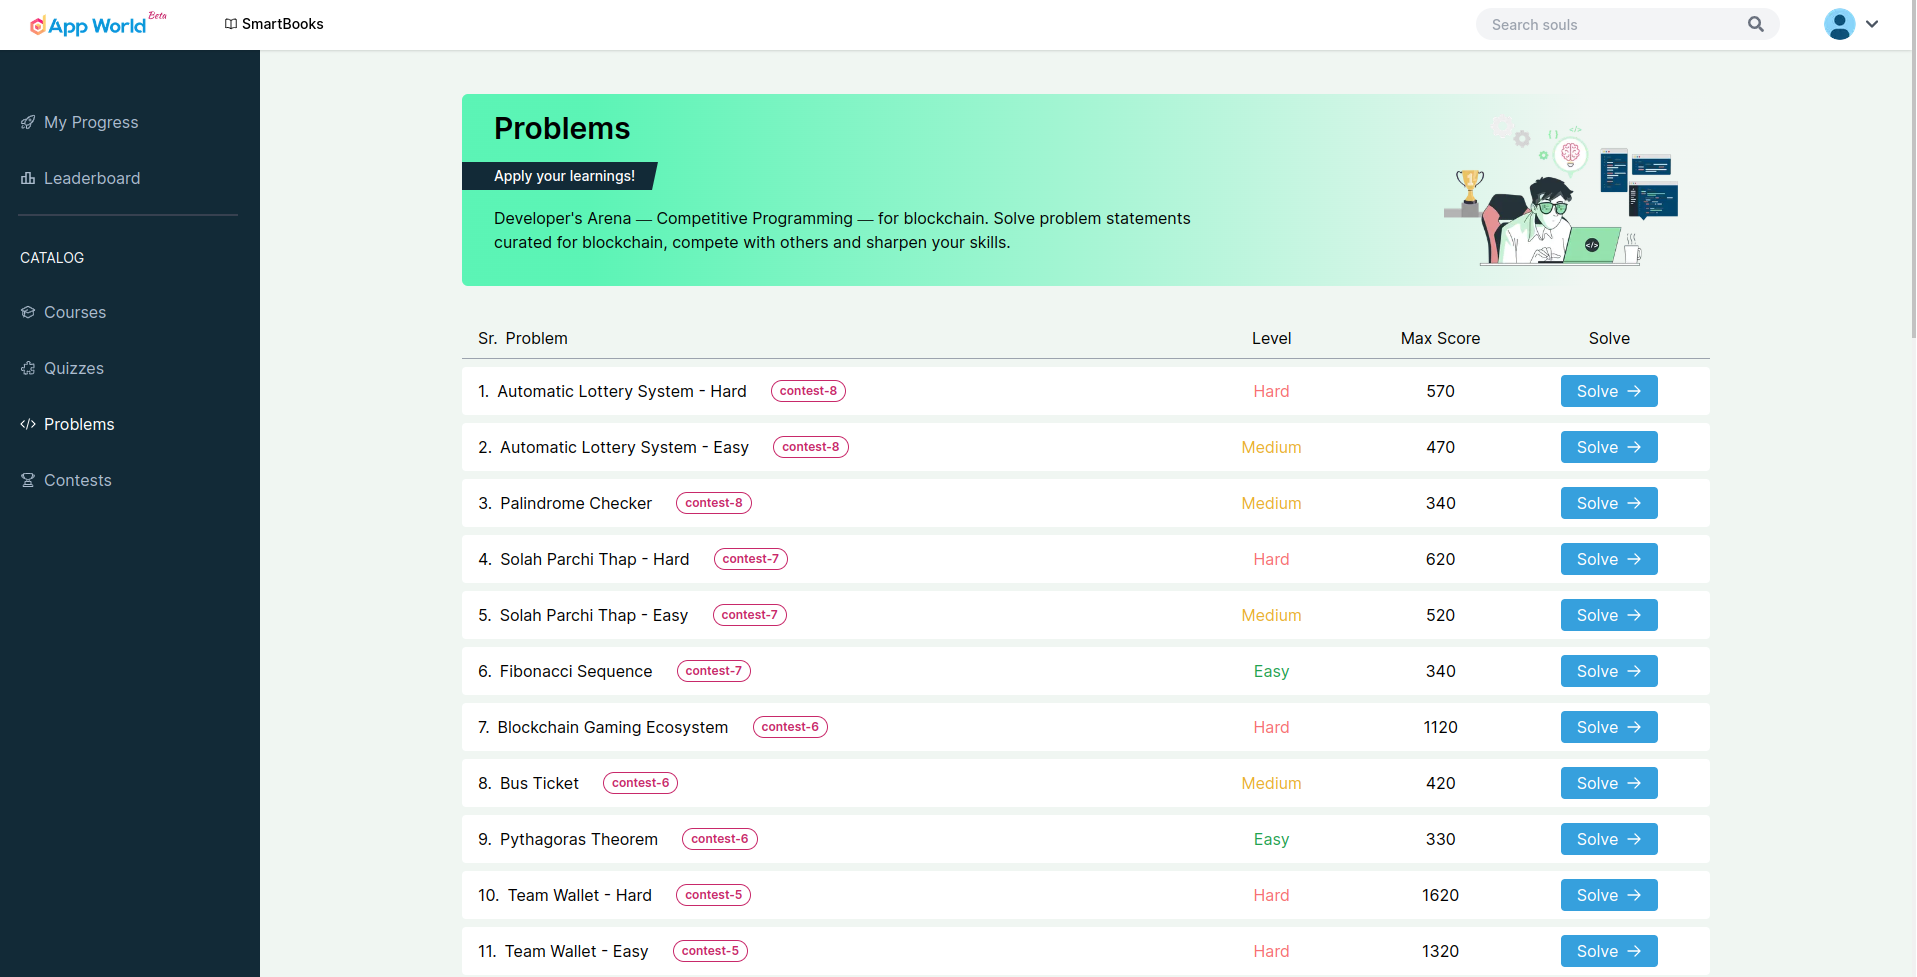Viewport: 1917px width, 977px height.
Task: Click the contest-6 tag beside Bus Ticket
Action: [640, 783]
